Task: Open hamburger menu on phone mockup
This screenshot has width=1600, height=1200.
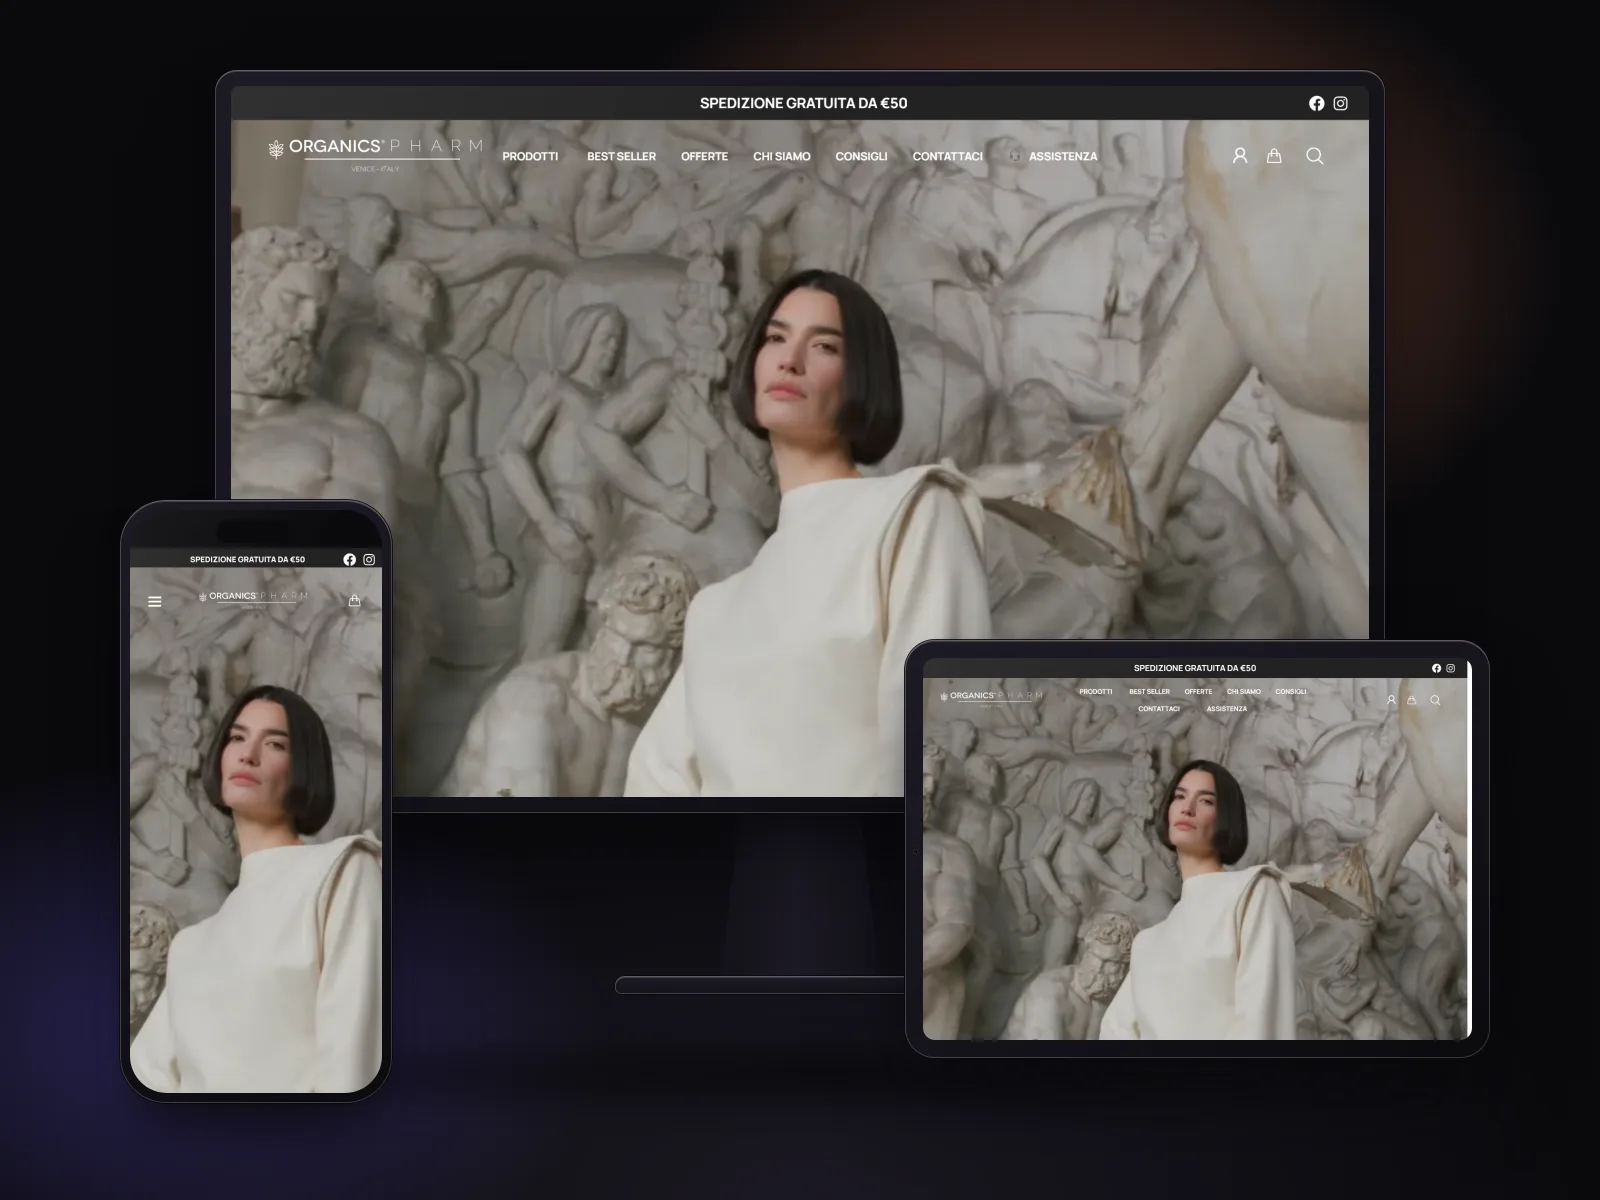Action: (155, 602)
